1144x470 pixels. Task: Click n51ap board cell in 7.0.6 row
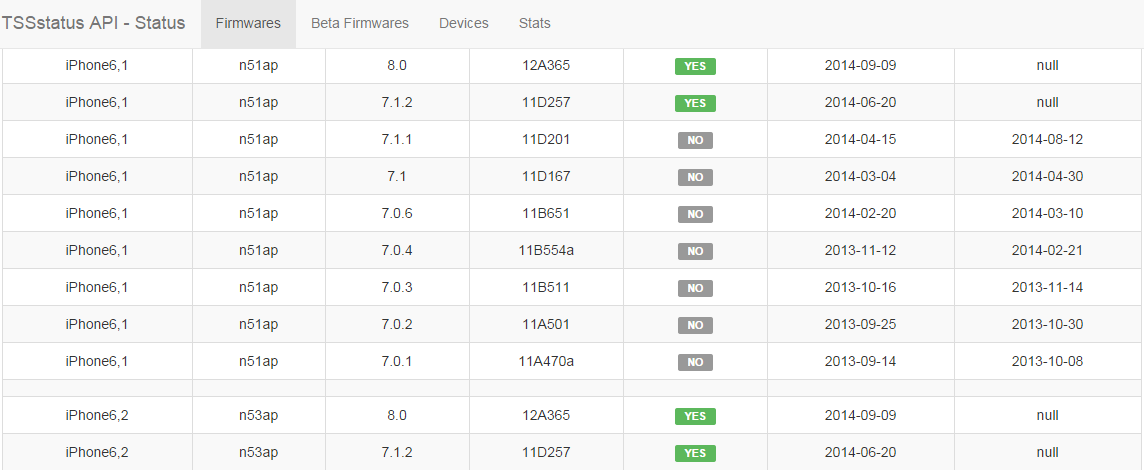point(258,213)
